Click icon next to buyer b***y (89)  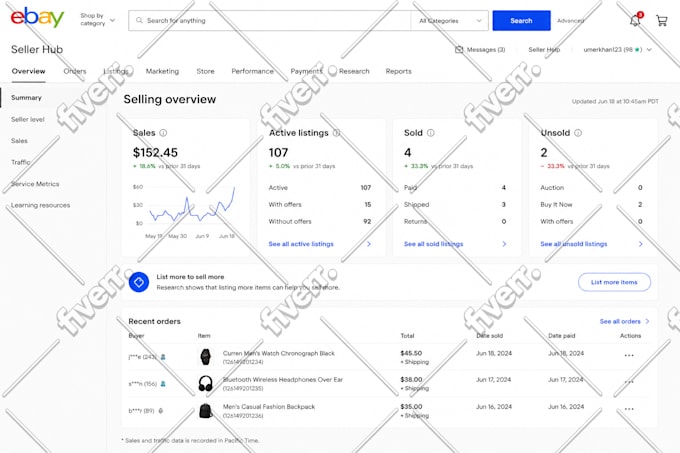[160, 411]
